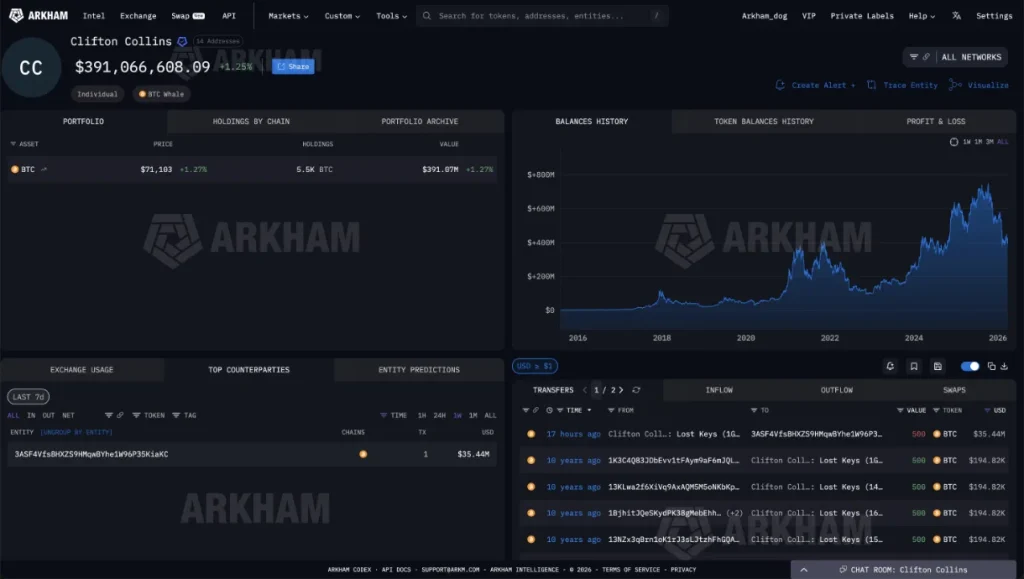The width and height of the screenshot is (1024, 579).
Task: Expand the Tools dropdown menu
Action: point(391,16)
